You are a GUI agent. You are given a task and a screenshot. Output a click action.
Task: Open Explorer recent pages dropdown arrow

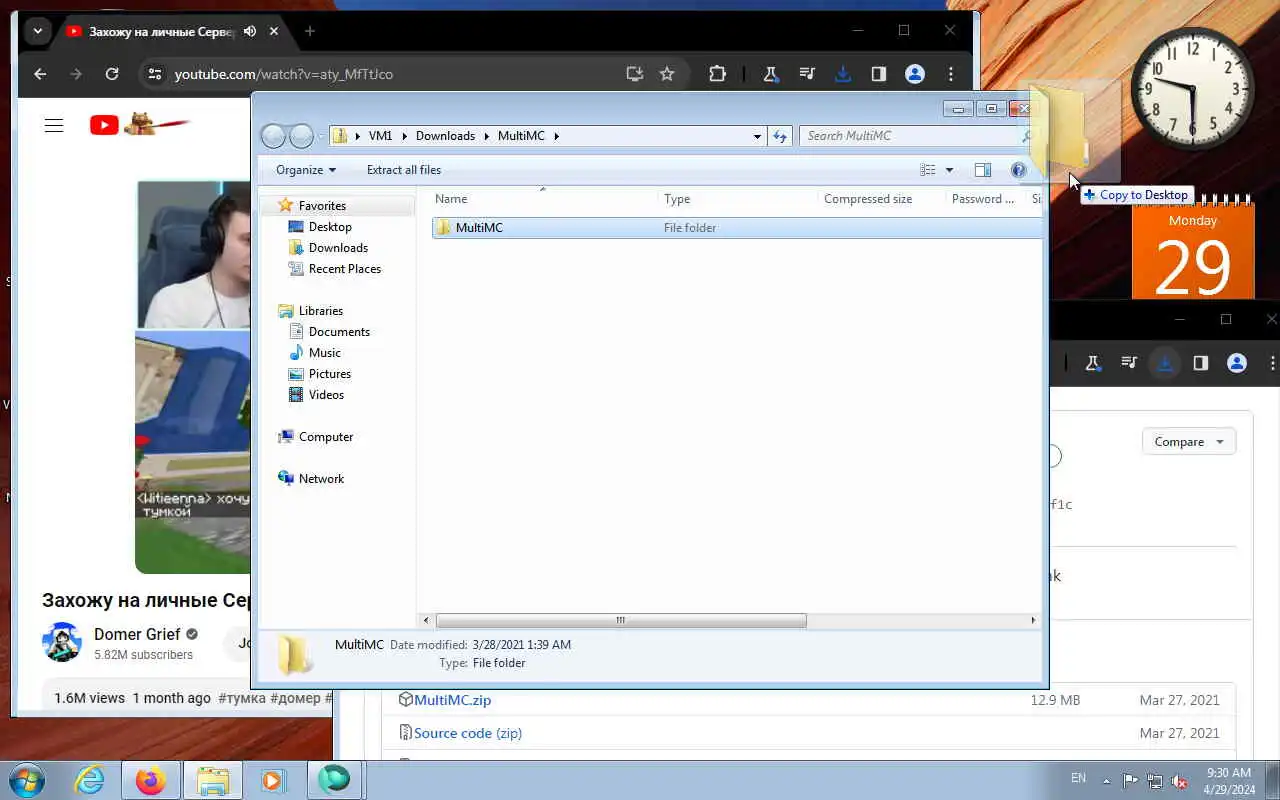[x=321, y=136]
